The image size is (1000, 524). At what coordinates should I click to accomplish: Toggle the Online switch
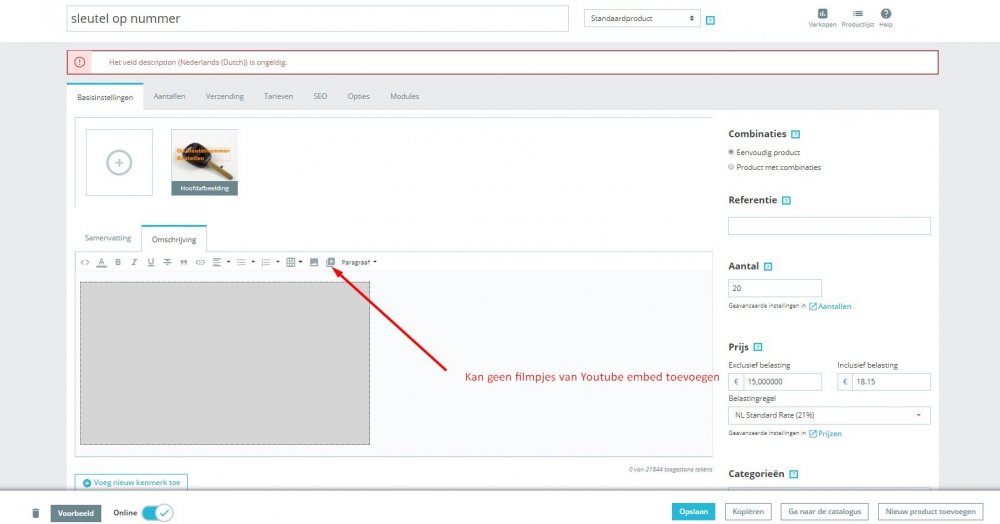tap(157, 513)
